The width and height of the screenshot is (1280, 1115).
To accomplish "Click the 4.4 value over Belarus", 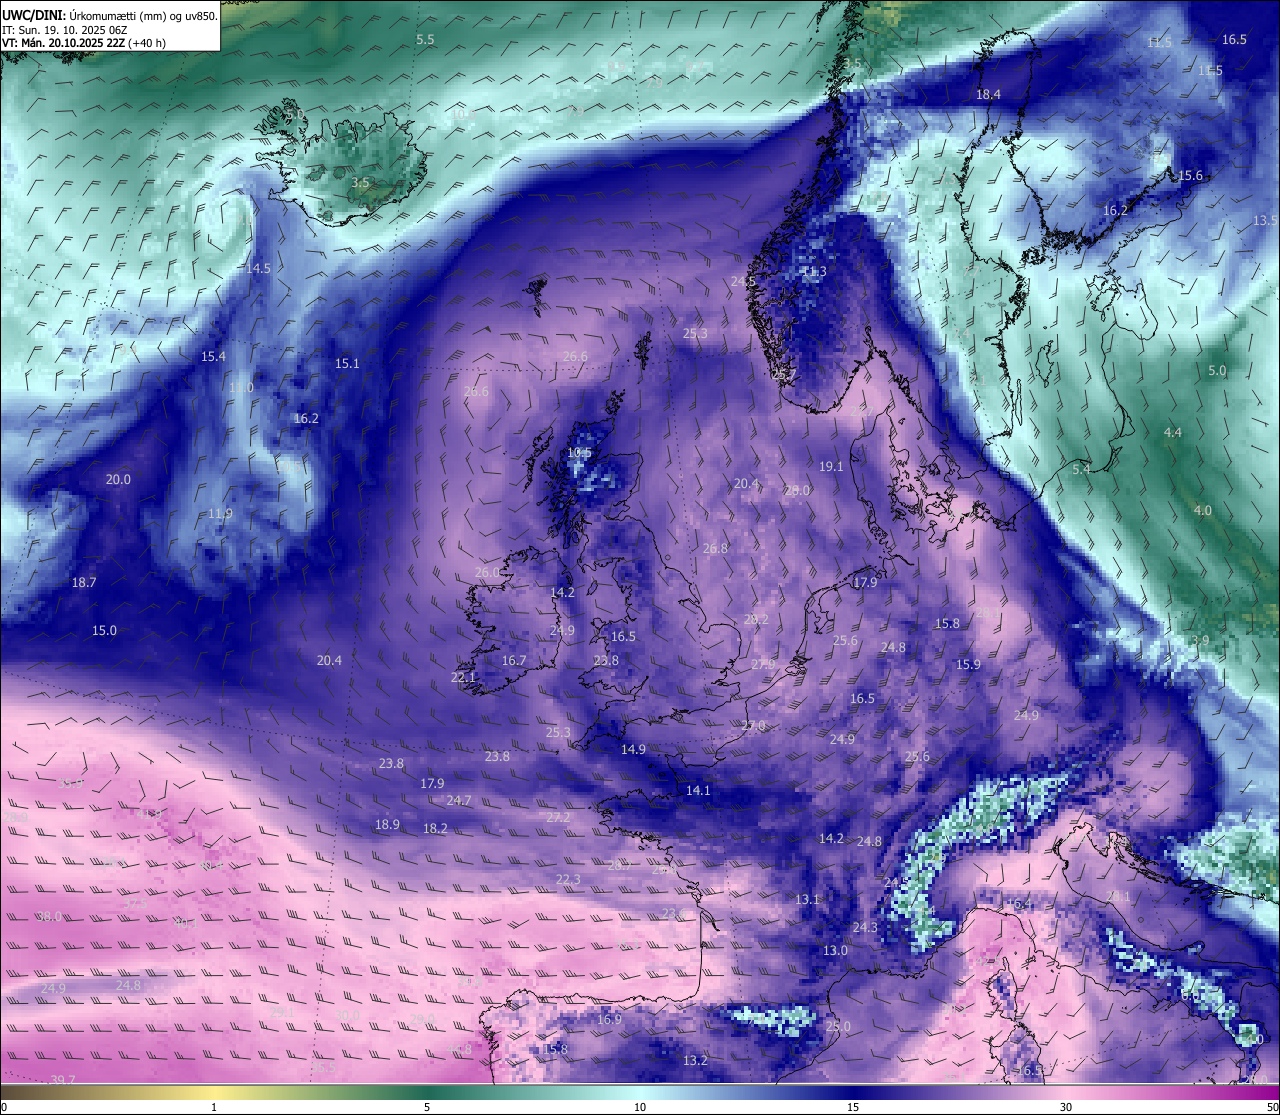I will [1173, 432].
